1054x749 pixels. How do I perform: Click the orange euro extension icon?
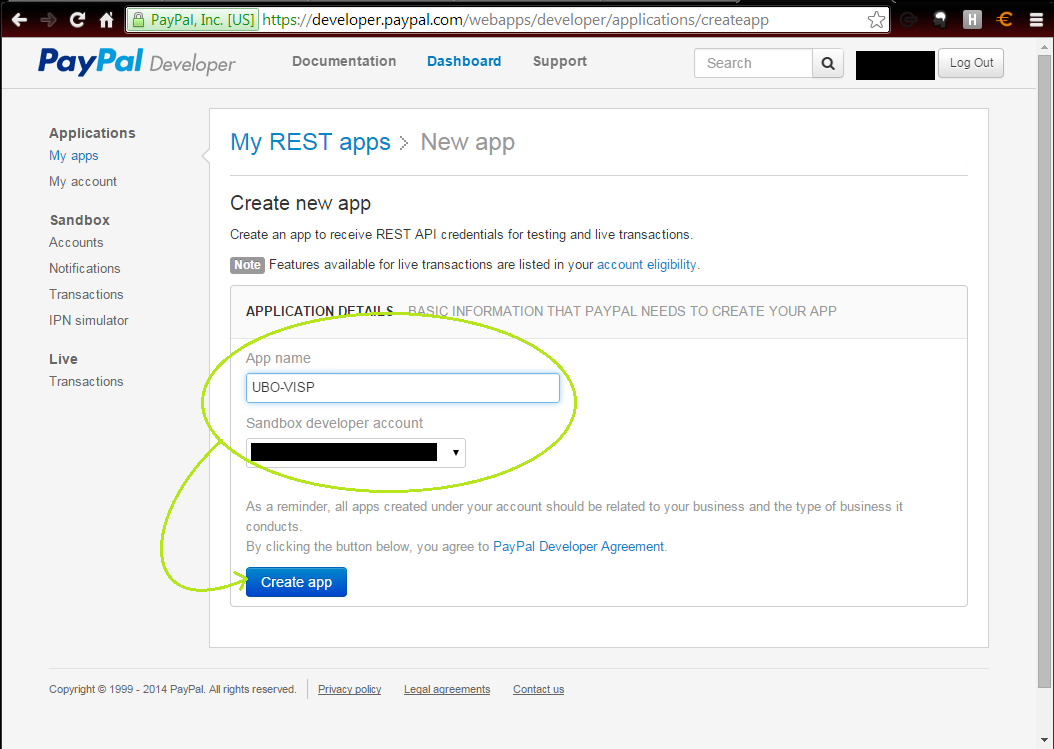pyautogui.click(x=1004, y=20)
